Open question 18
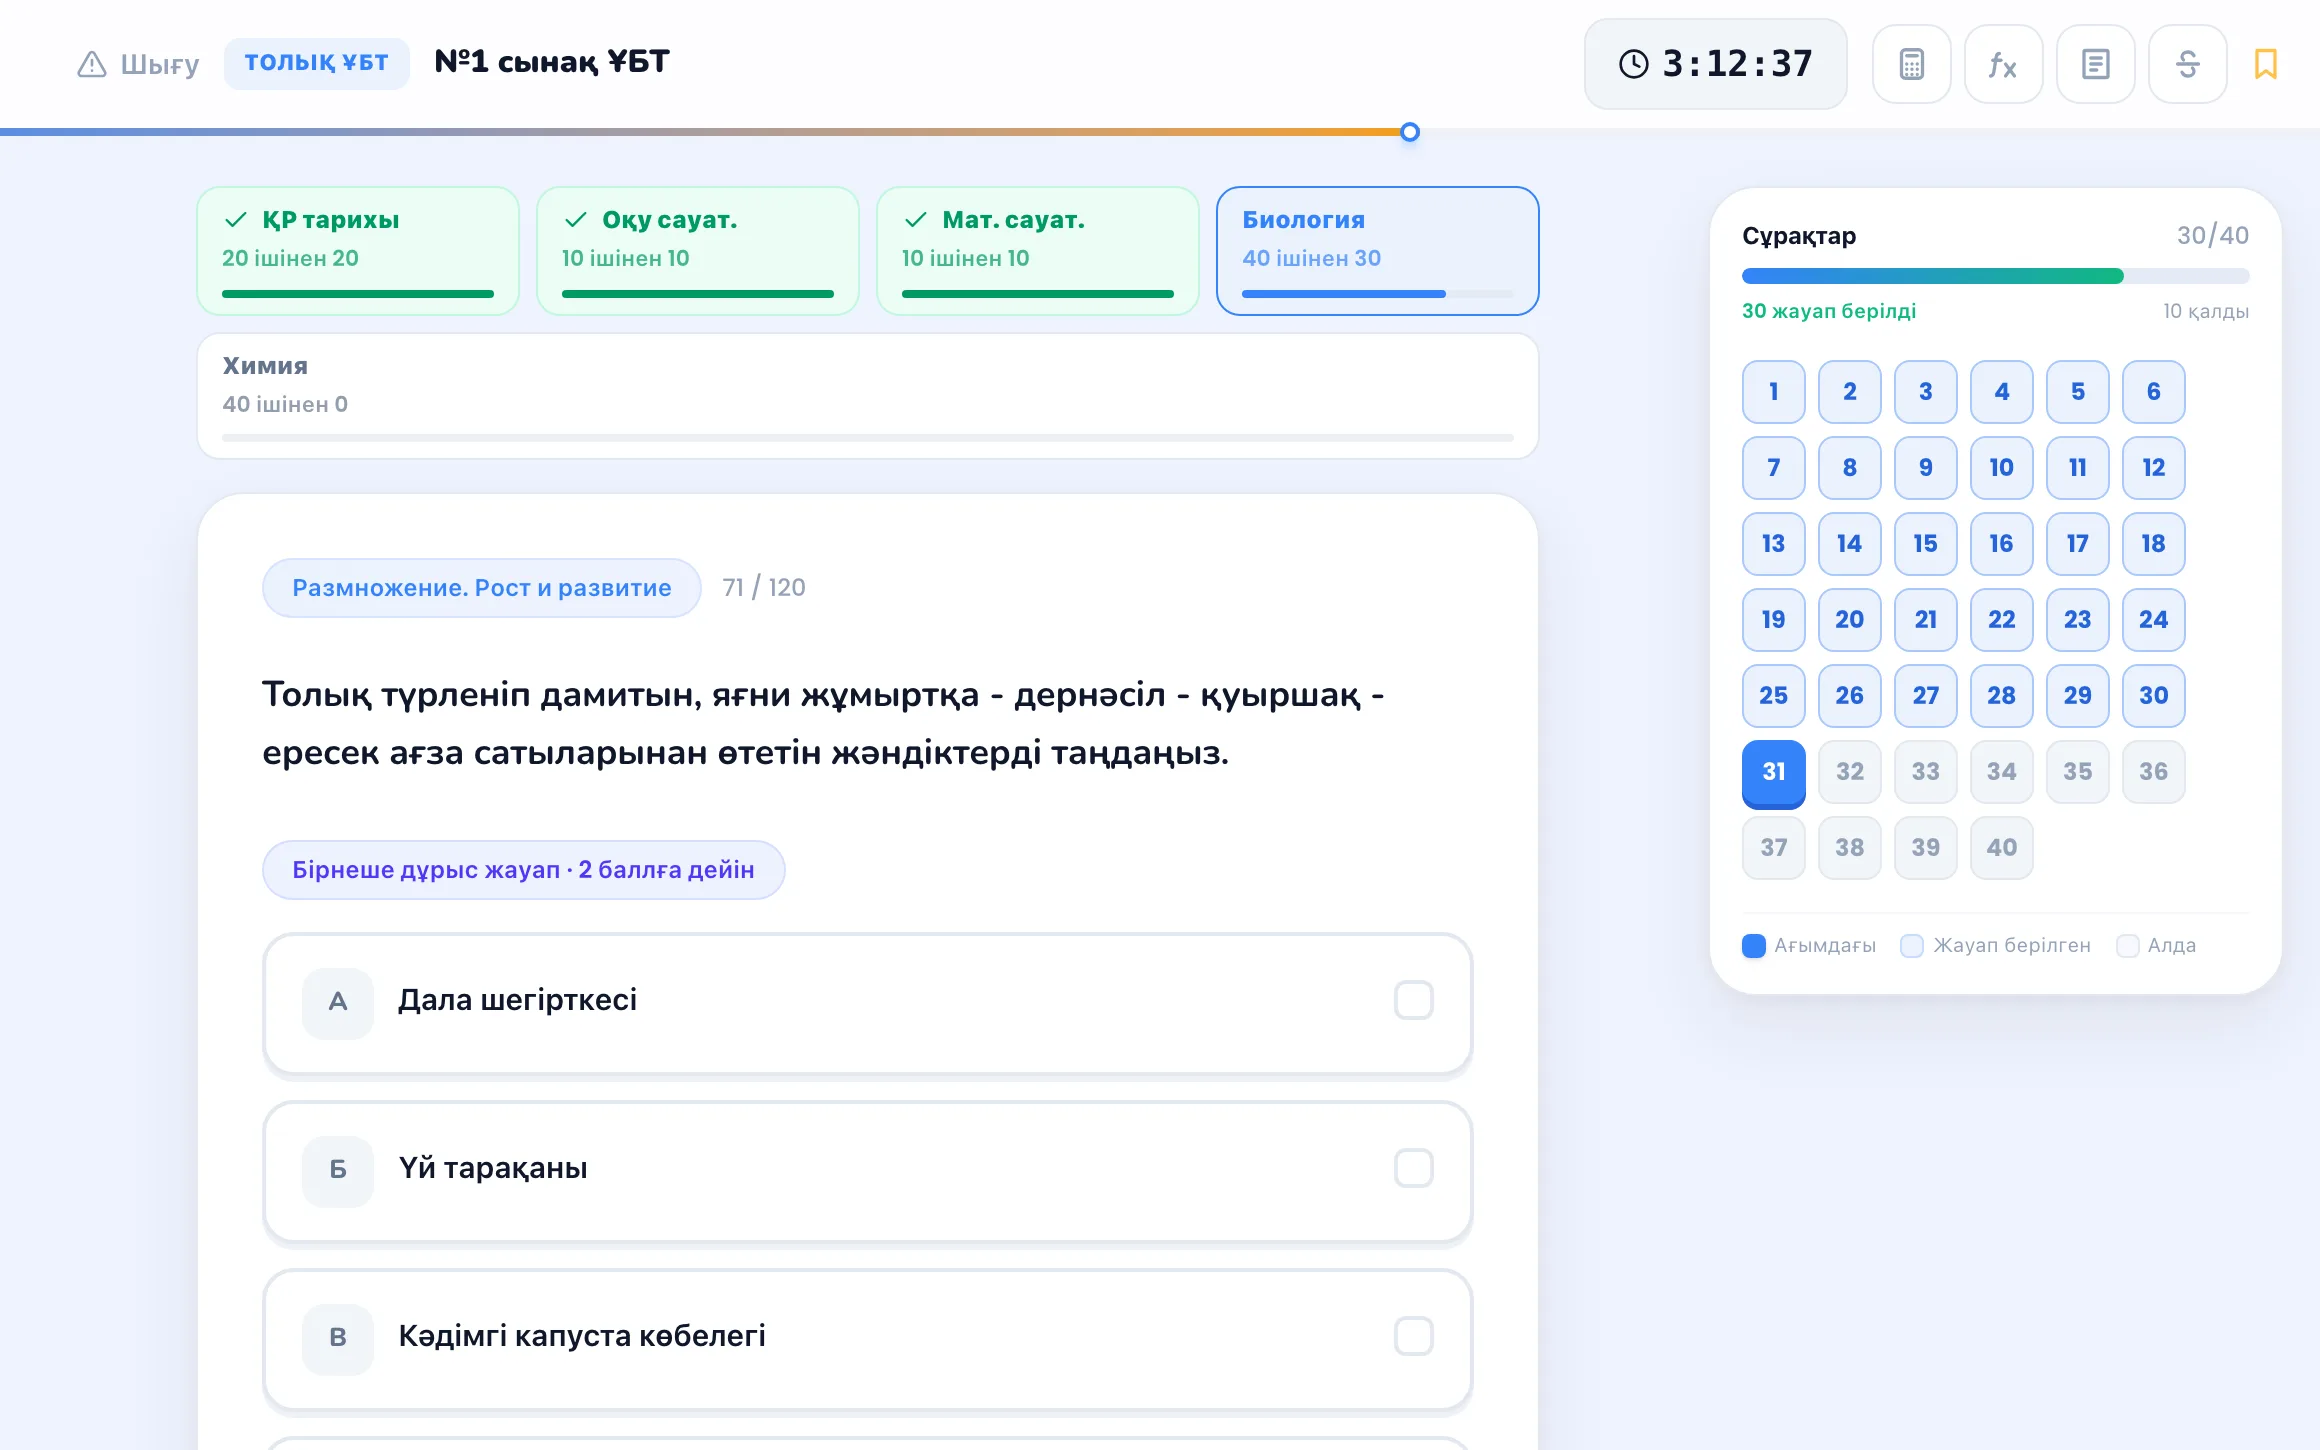2320x1450 pixels. tap(2153, 544)
